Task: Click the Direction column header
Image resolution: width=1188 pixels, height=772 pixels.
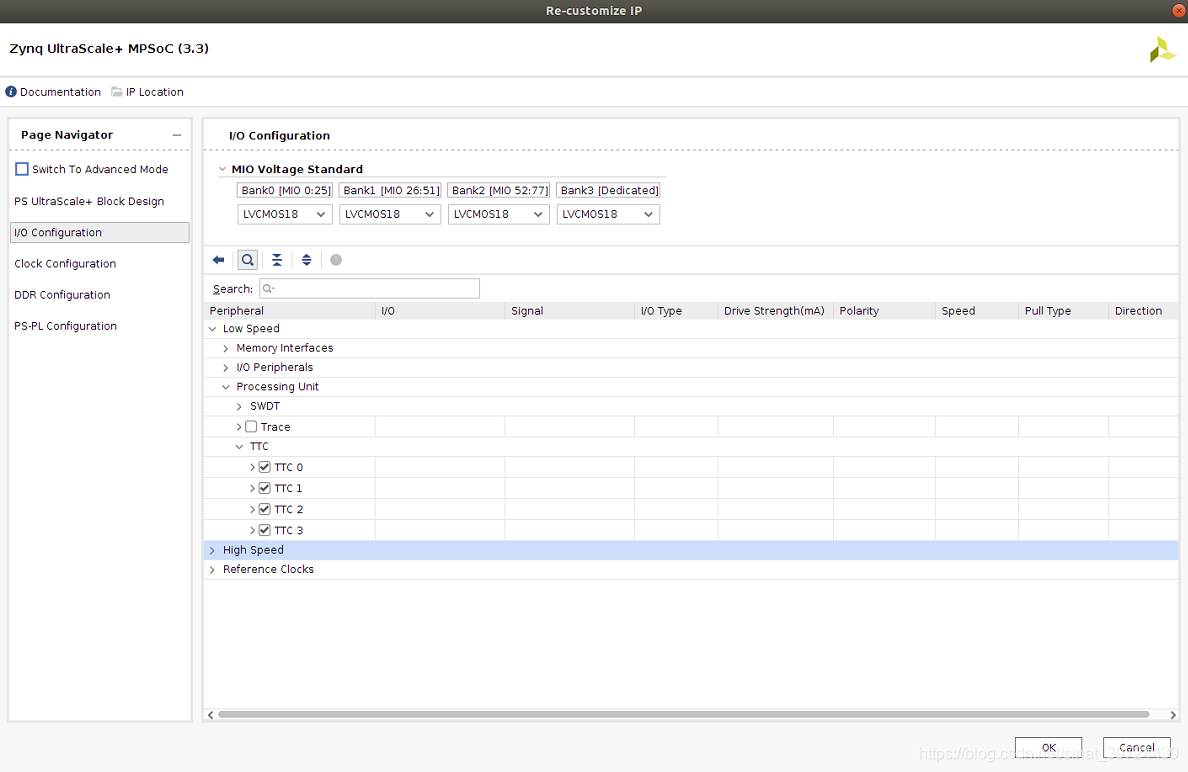Action: point(1143,311)
